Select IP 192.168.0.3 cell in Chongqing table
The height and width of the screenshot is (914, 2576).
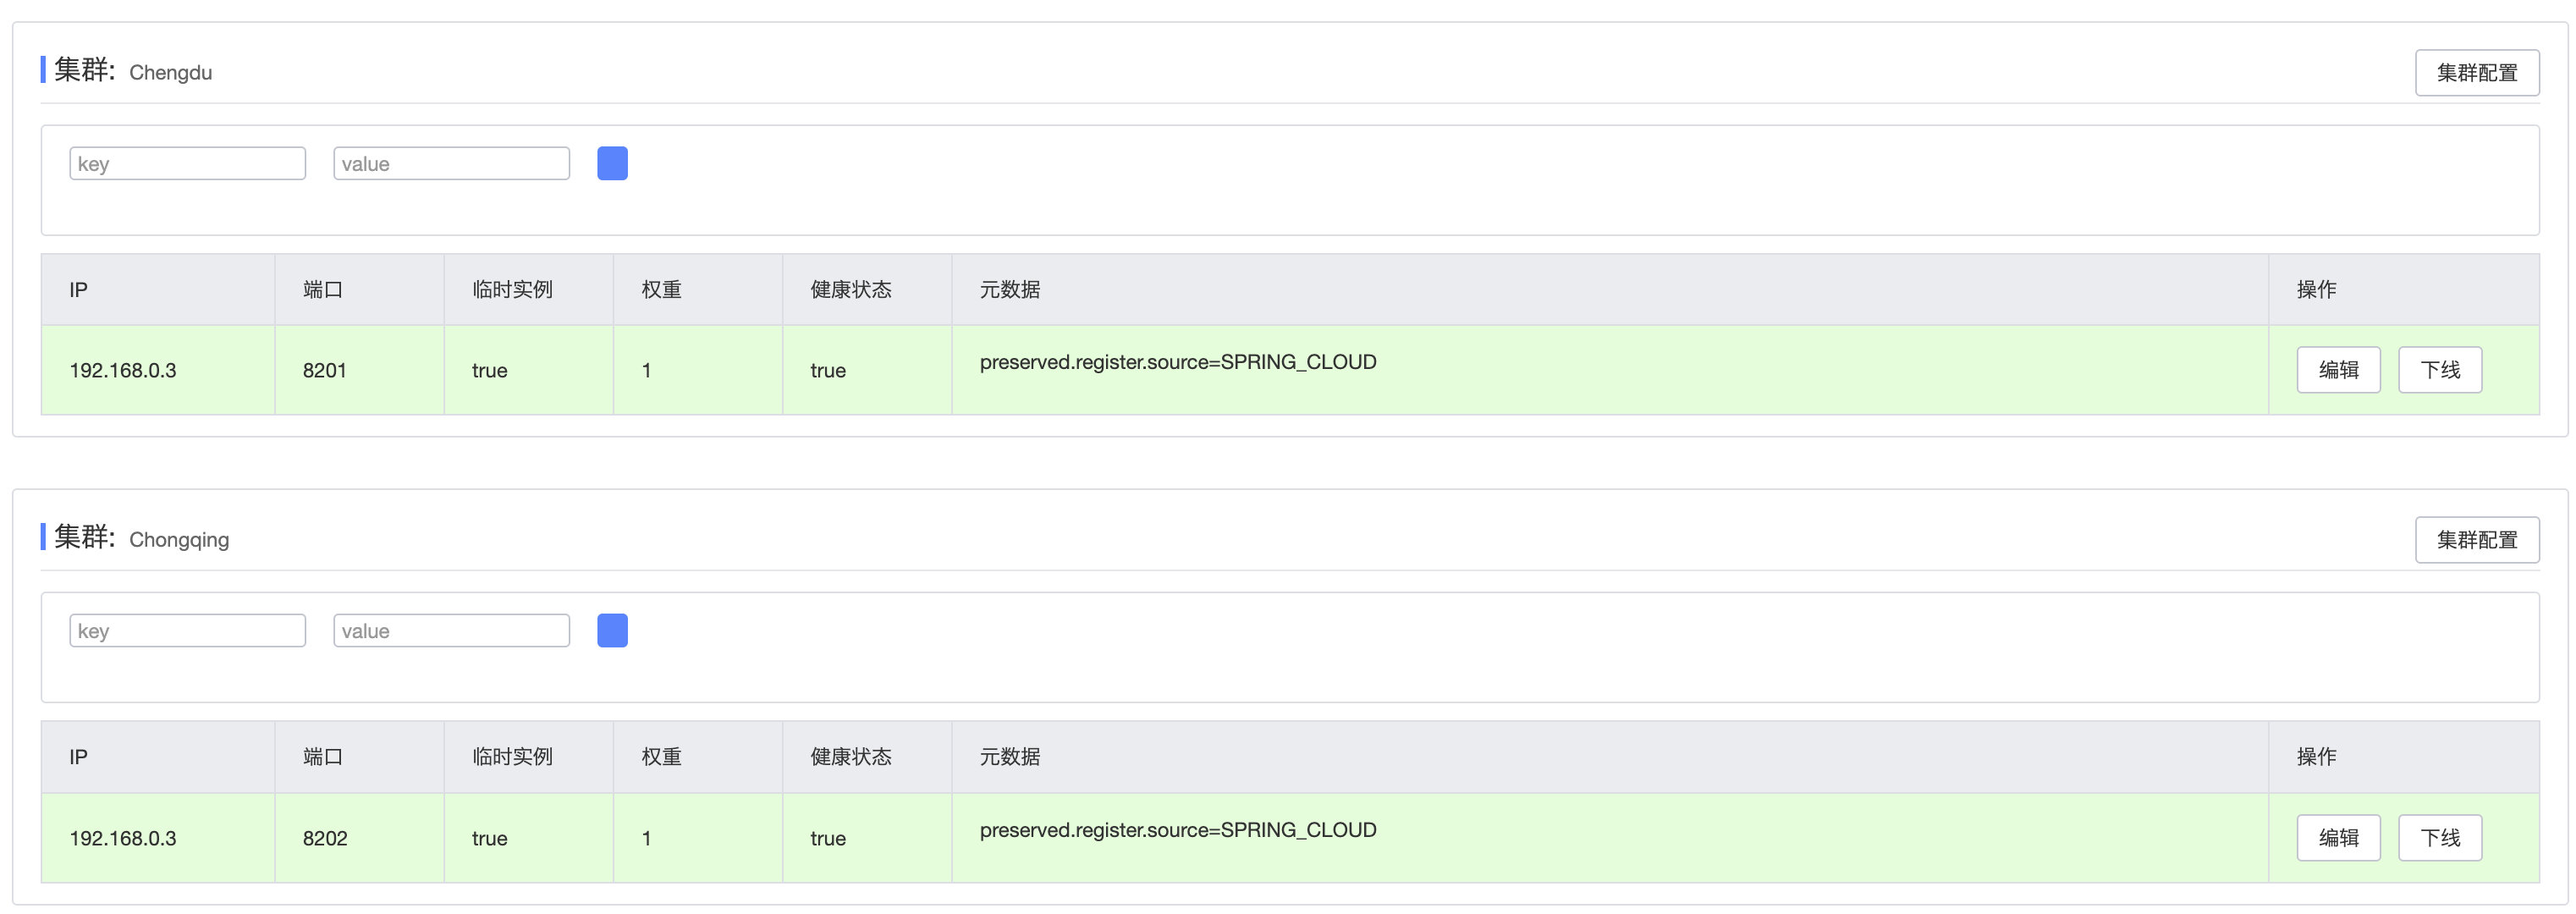point(123,838)
